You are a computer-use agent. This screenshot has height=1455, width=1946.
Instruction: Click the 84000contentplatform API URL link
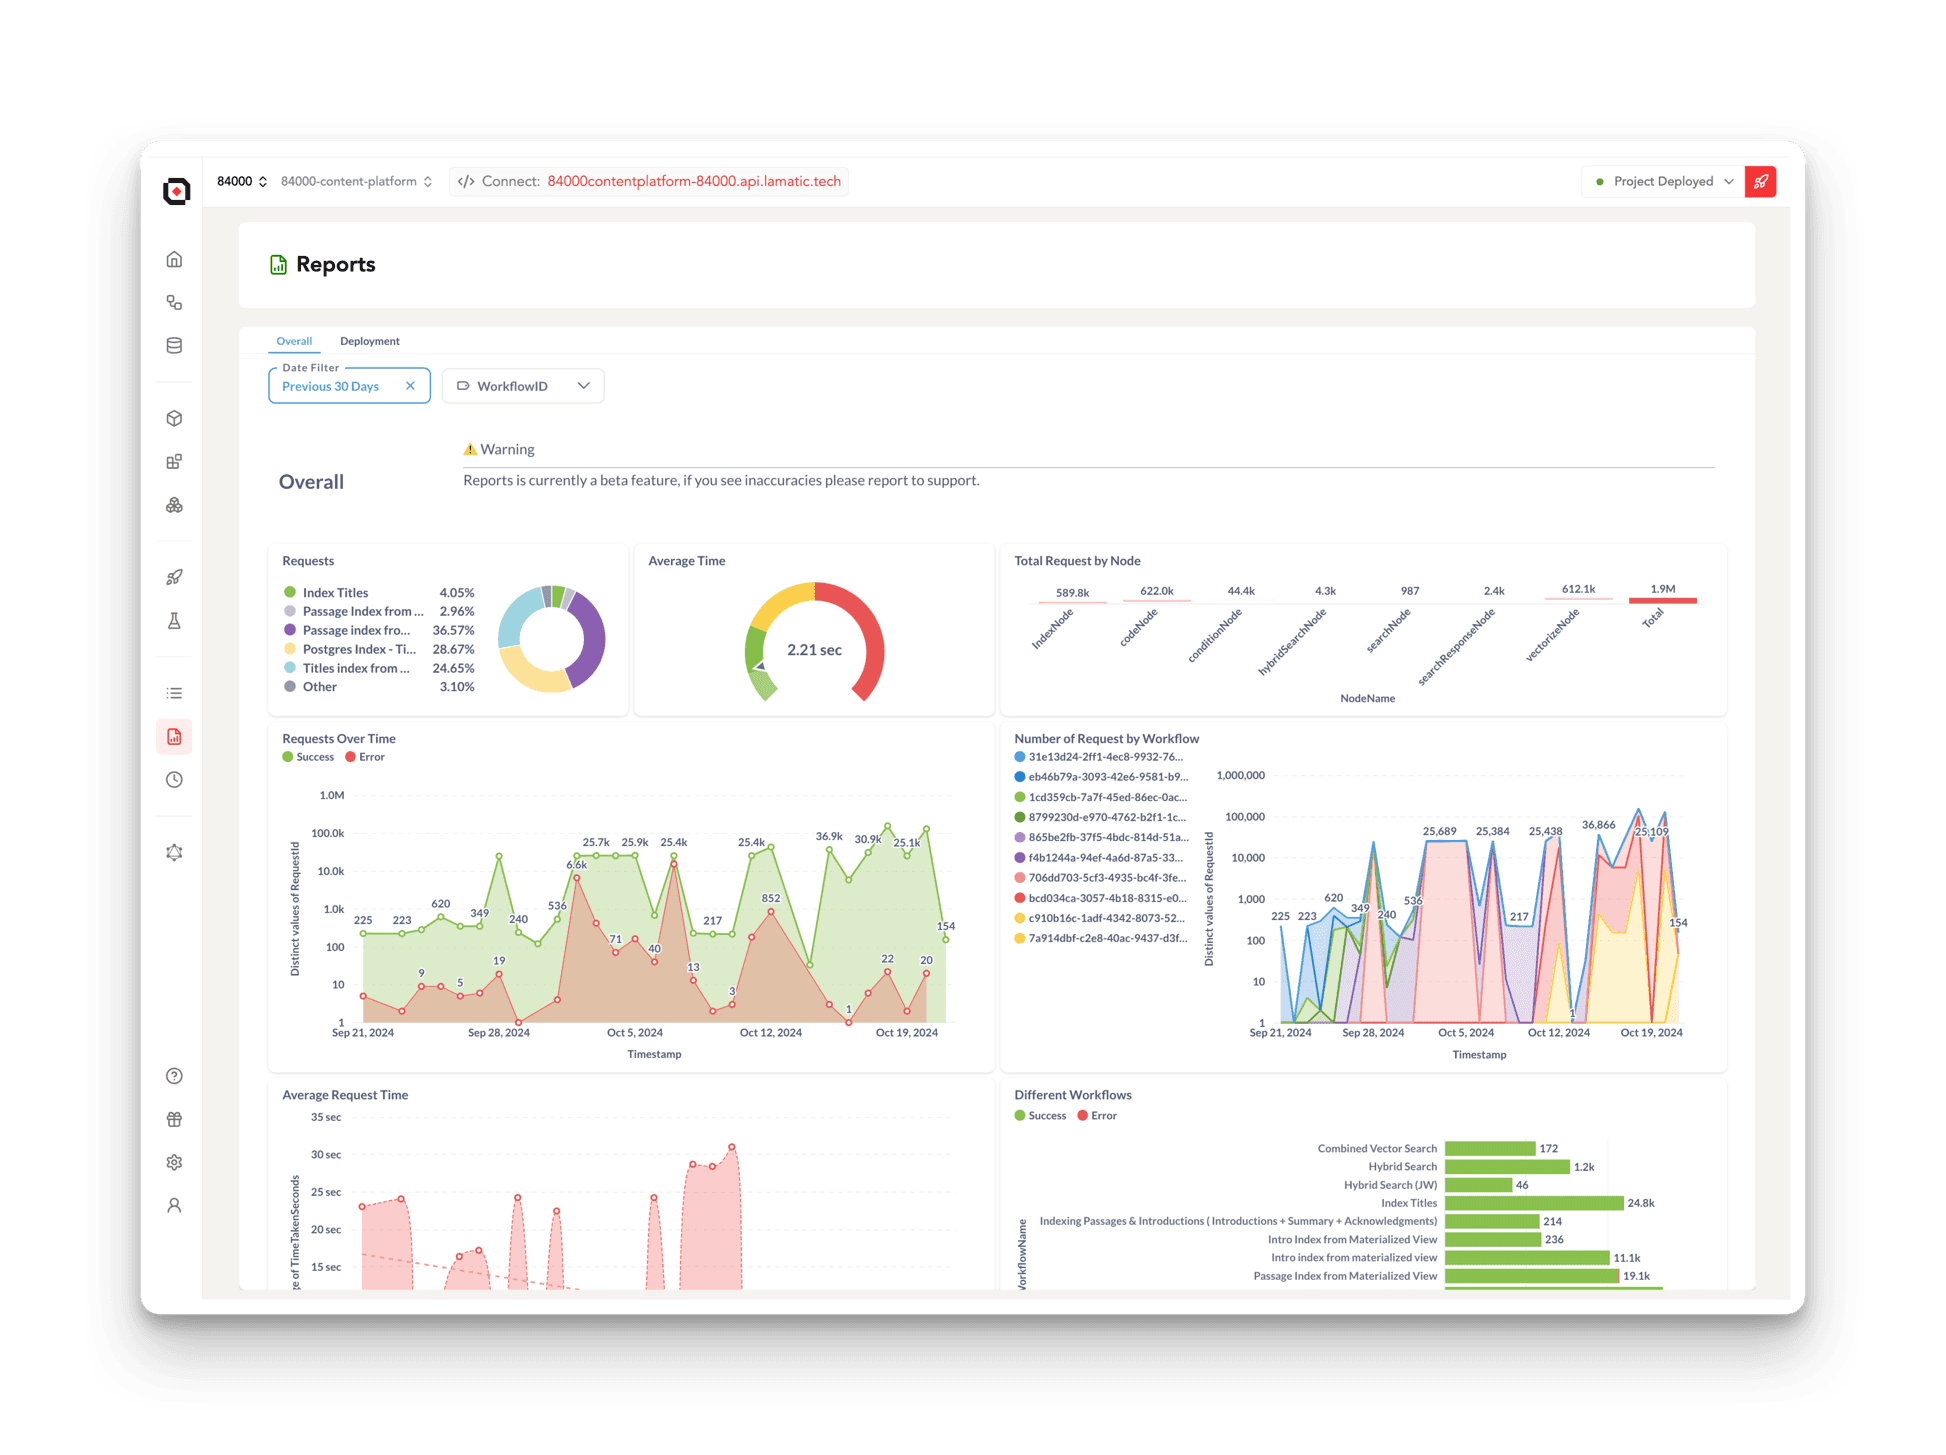click(x=694, y=181)
